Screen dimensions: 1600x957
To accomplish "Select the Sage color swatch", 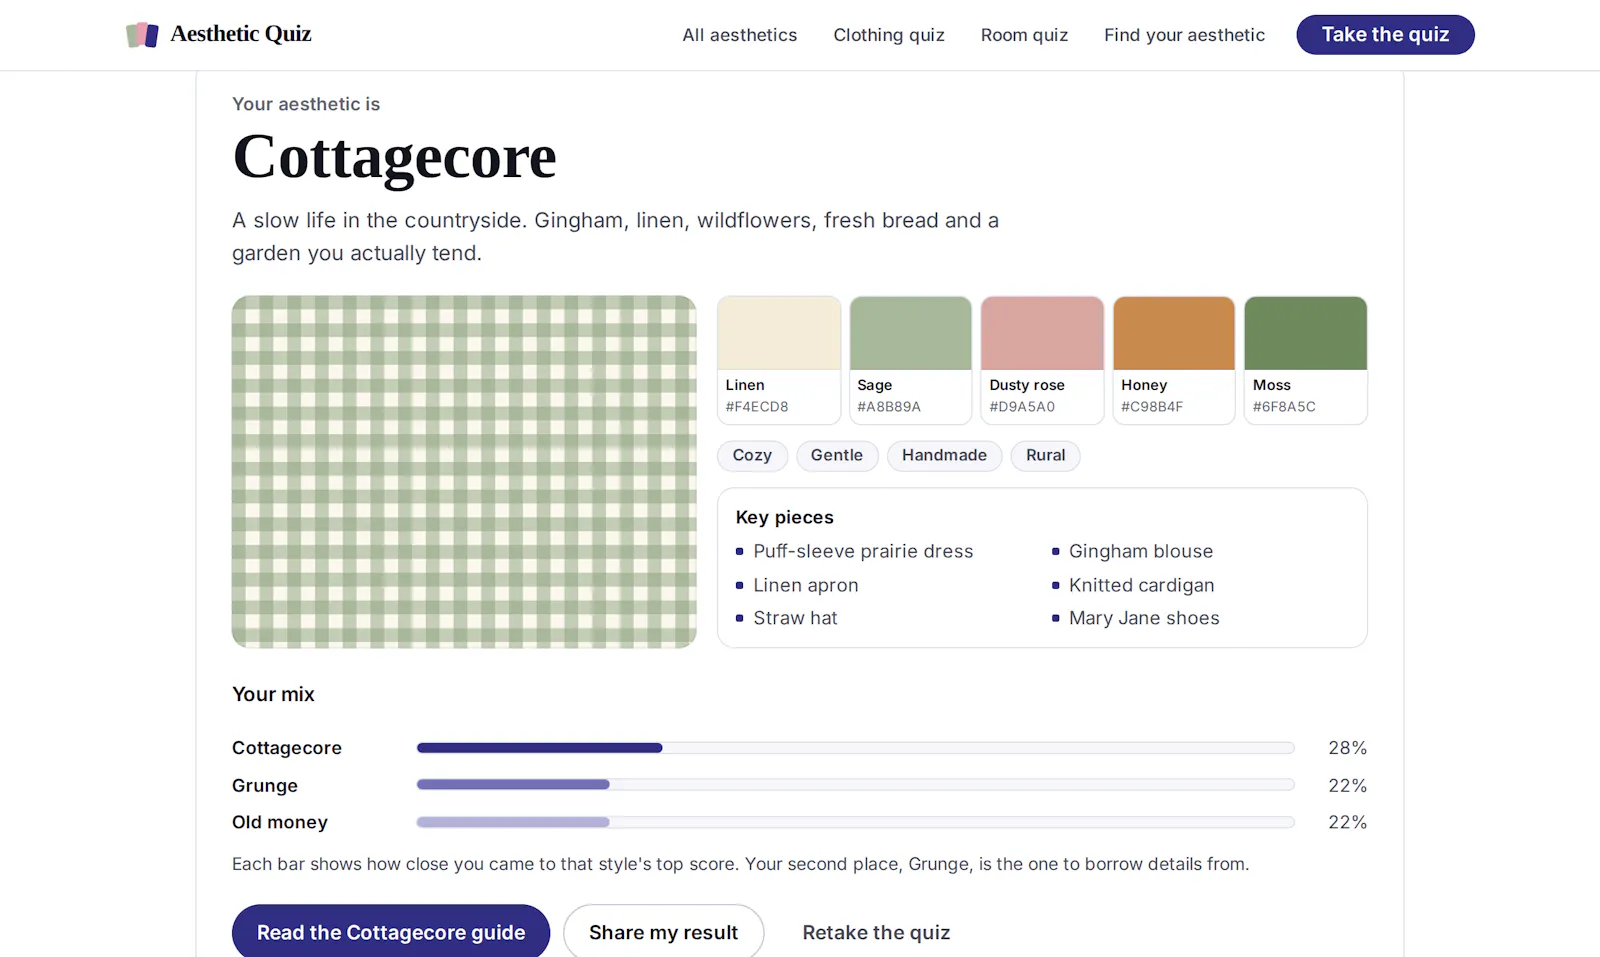I will click(x=910, y=360).
